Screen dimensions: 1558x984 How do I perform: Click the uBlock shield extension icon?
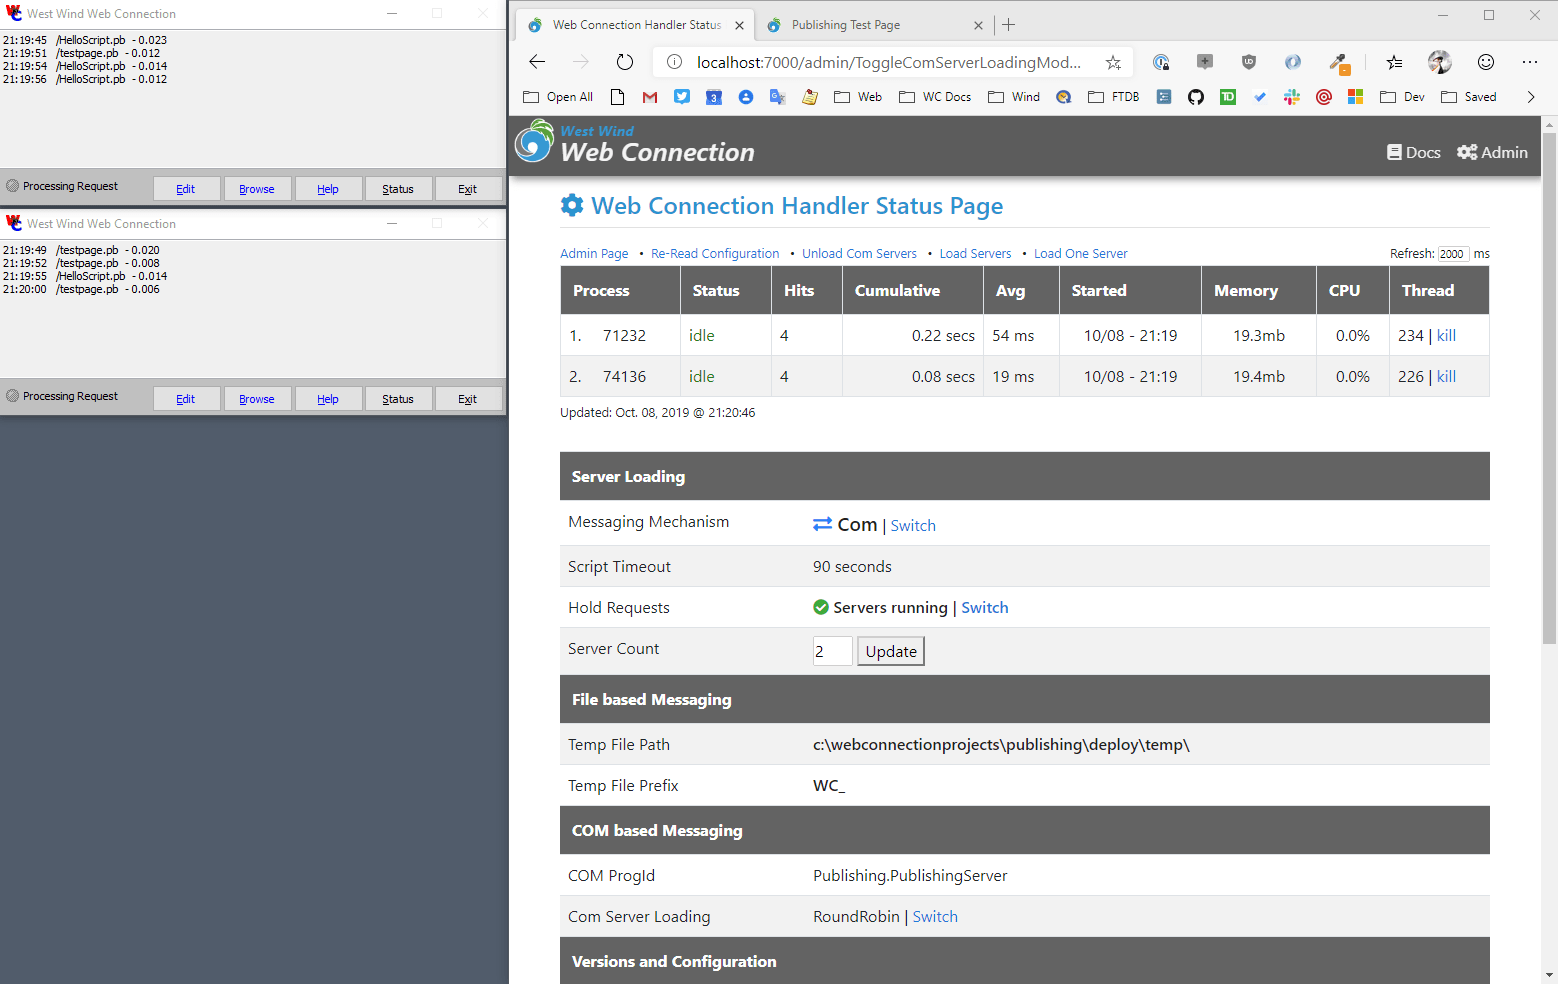(1249, 62)
